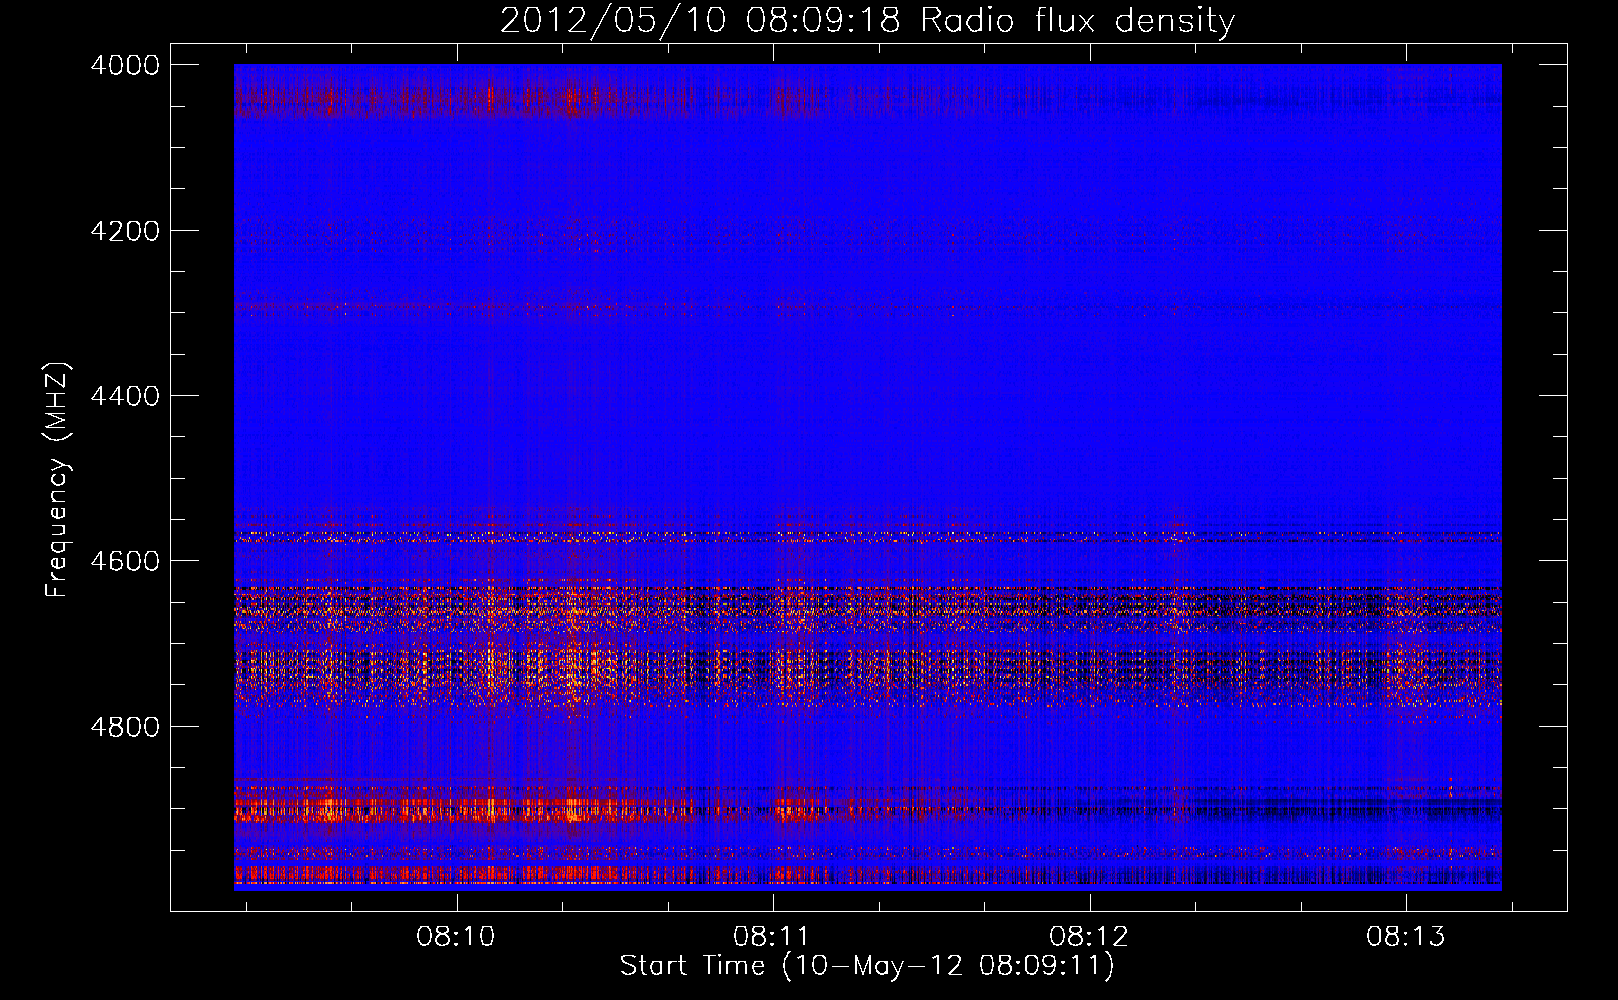Select the 4200 frequency tick label

coord(125,231)
